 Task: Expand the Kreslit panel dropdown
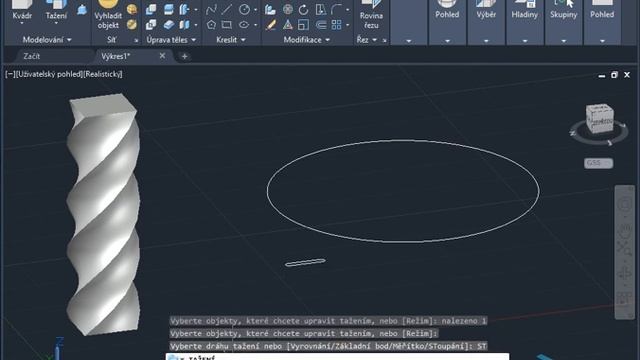coord(231,40)
